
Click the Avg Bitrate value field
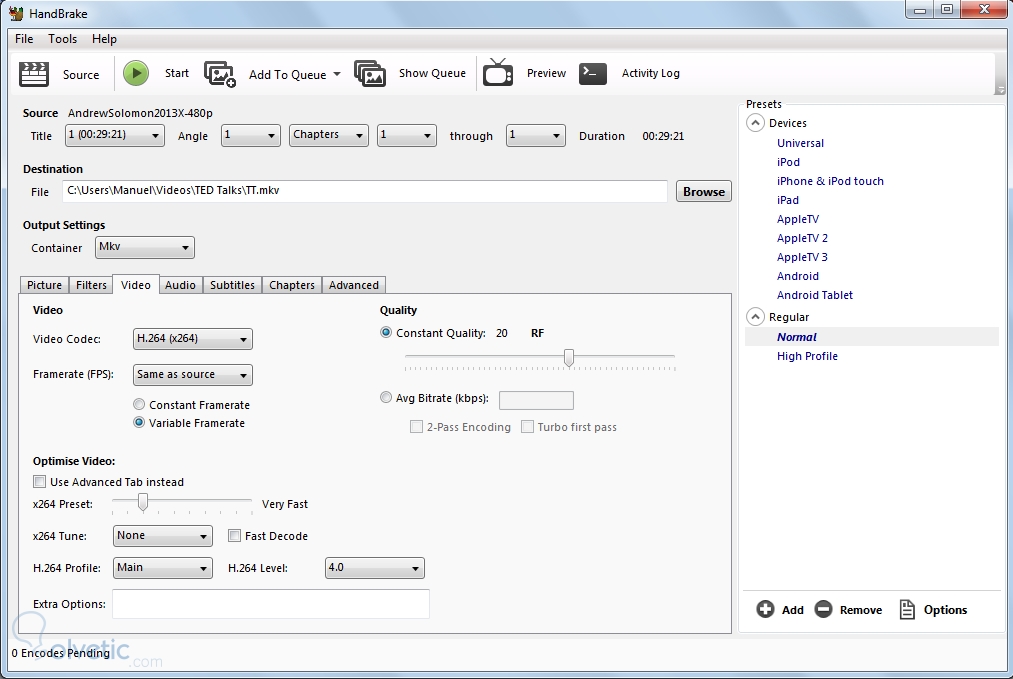tap(536, 400)
